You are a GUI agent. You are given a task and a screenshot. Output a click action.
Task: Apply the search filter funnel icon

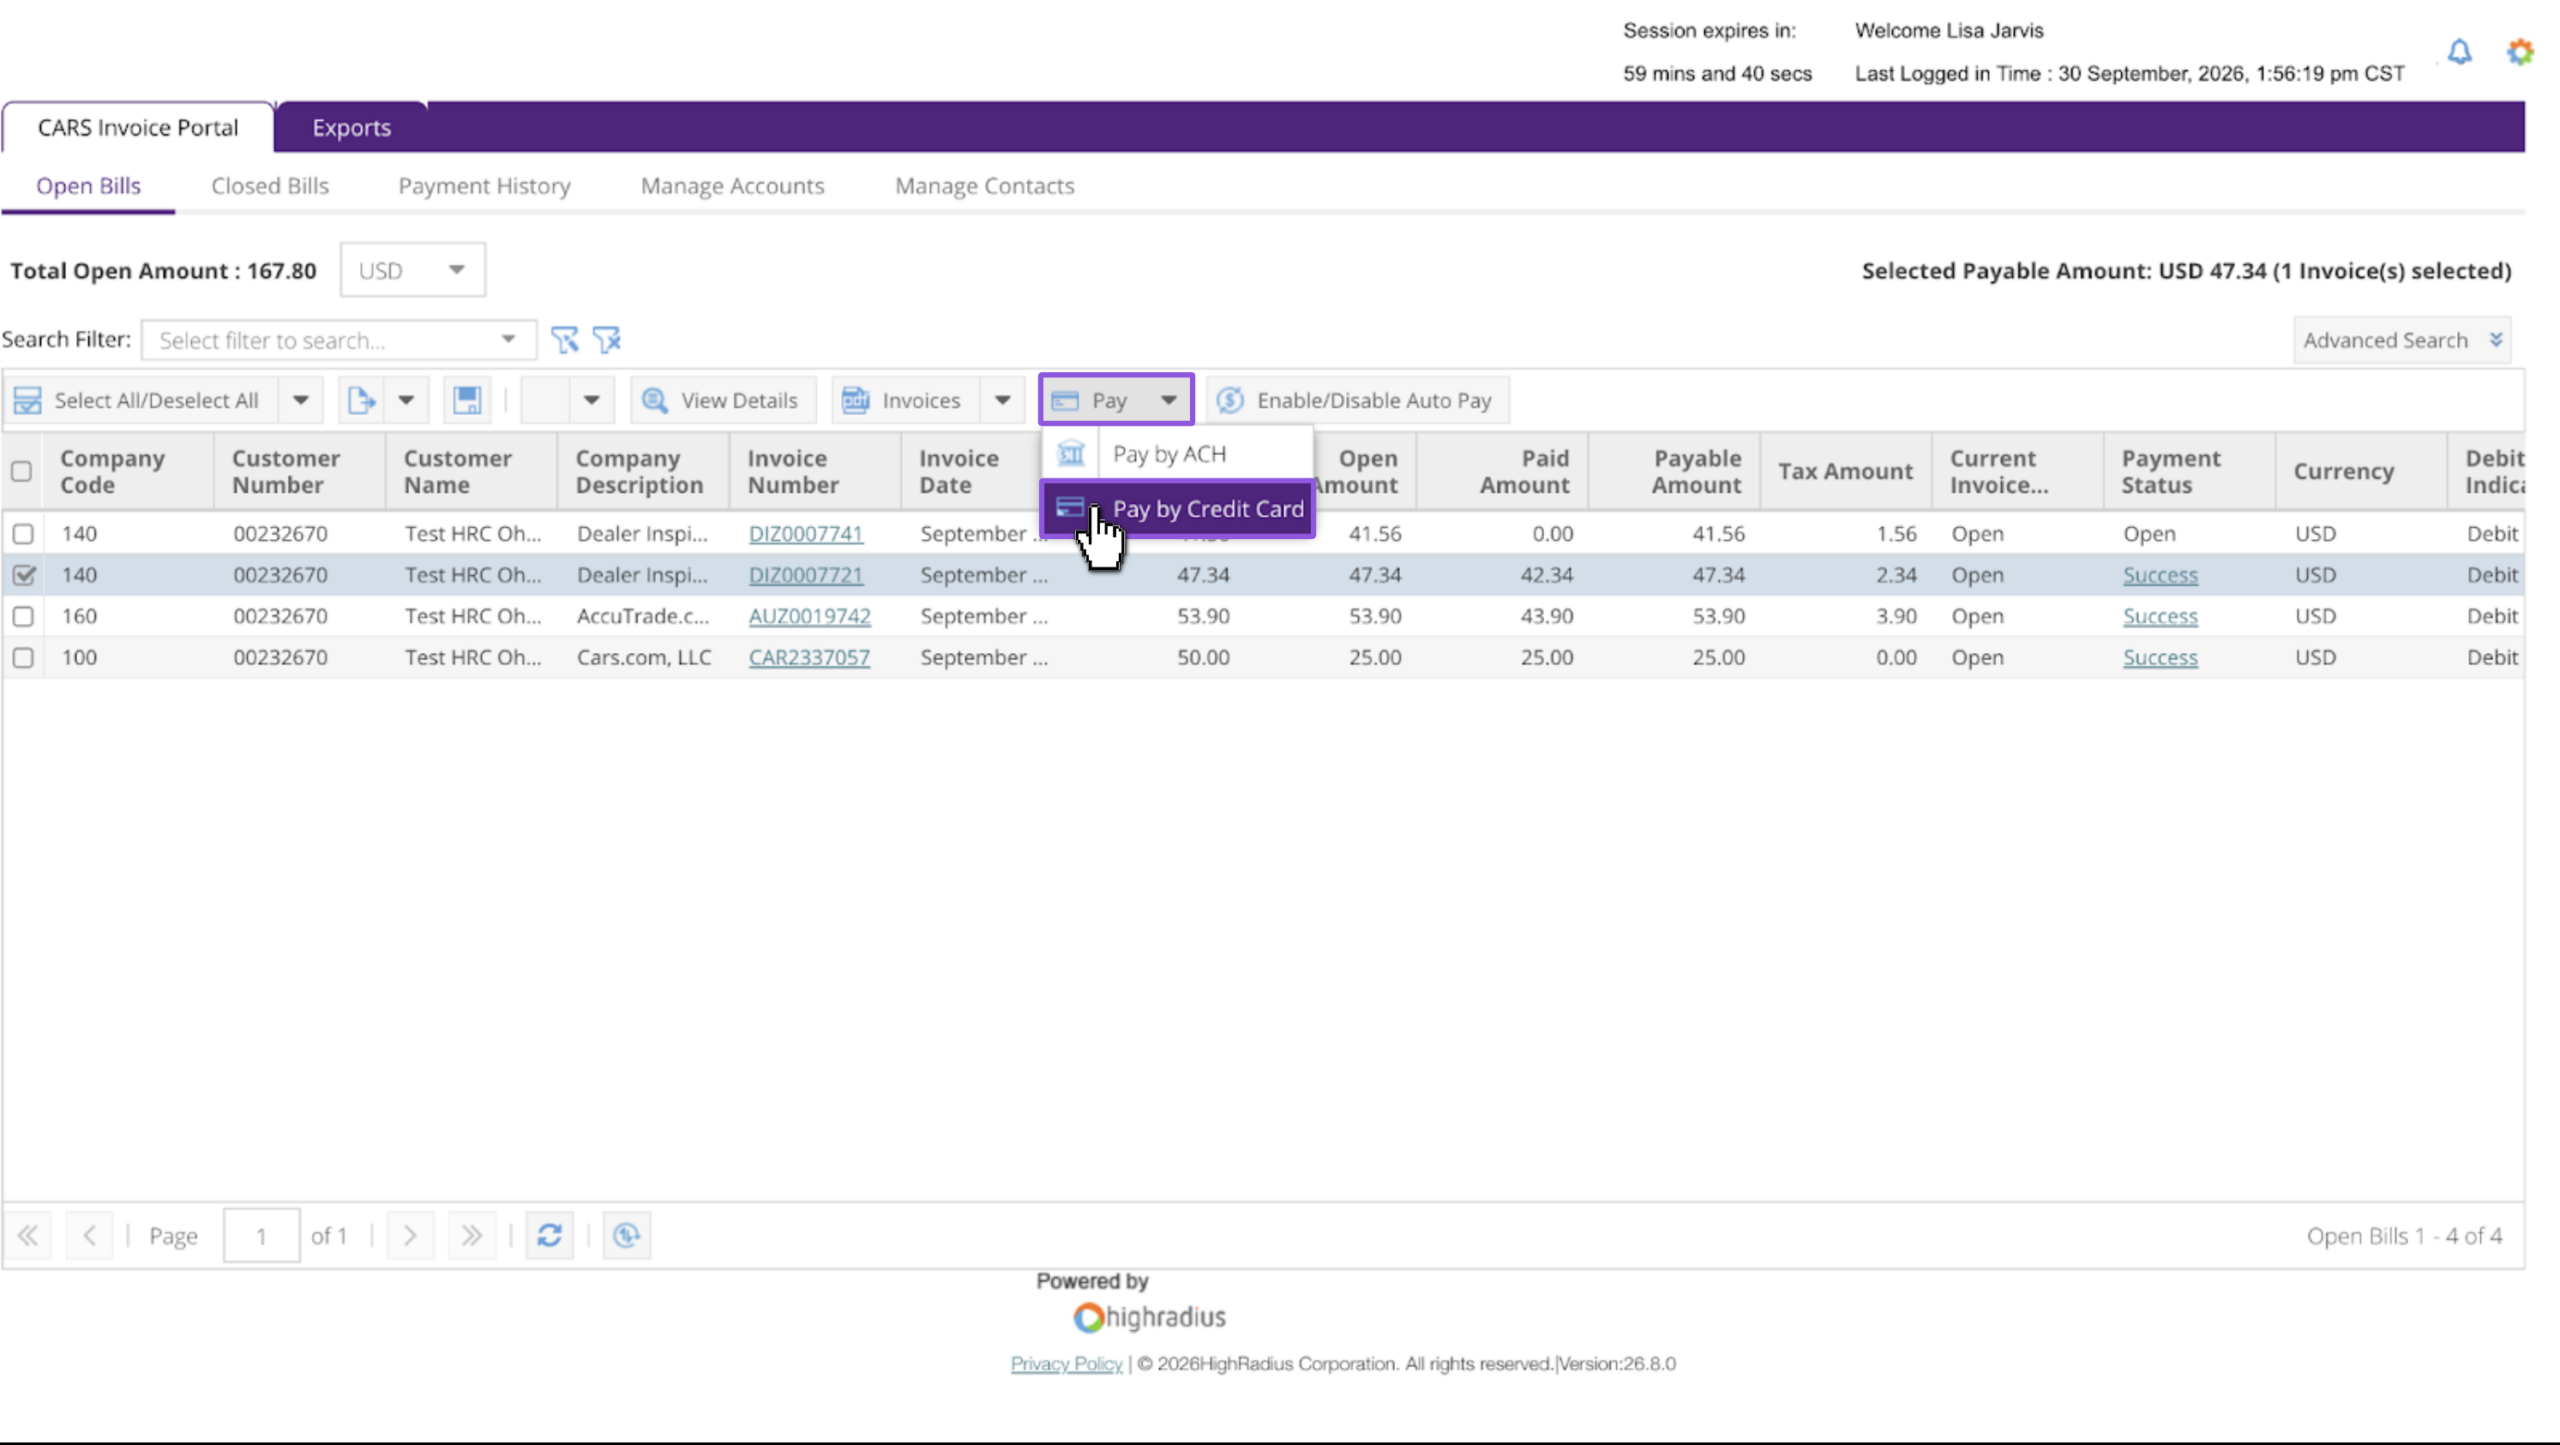click(564, 340)
